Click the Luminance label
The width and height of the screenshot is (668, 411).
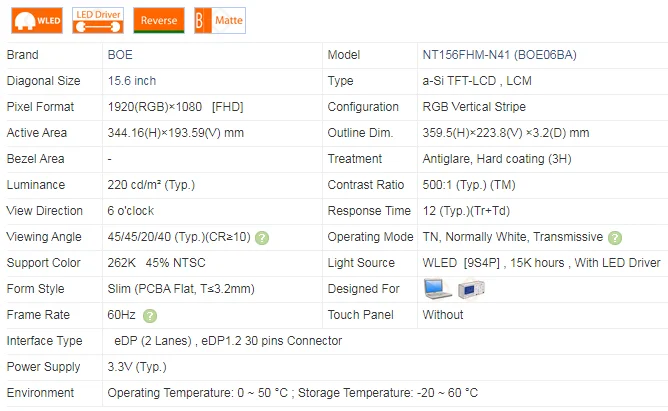pos(36,185)
